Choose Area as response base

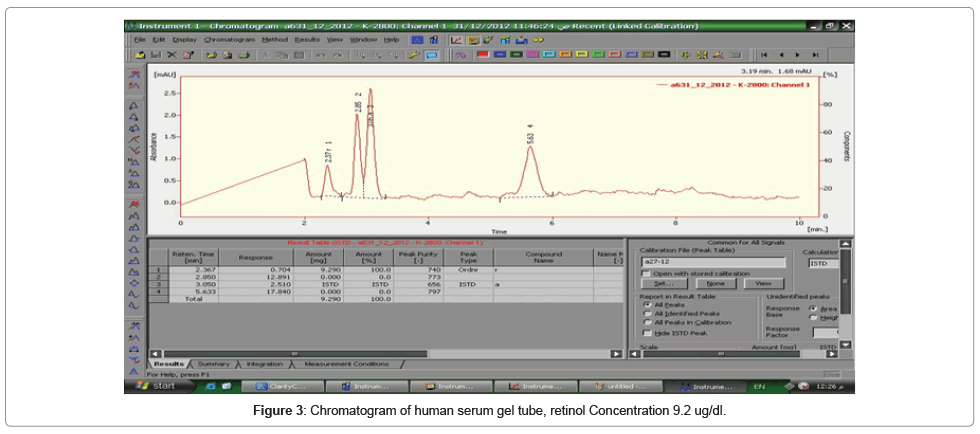click(x=812, y=308)
